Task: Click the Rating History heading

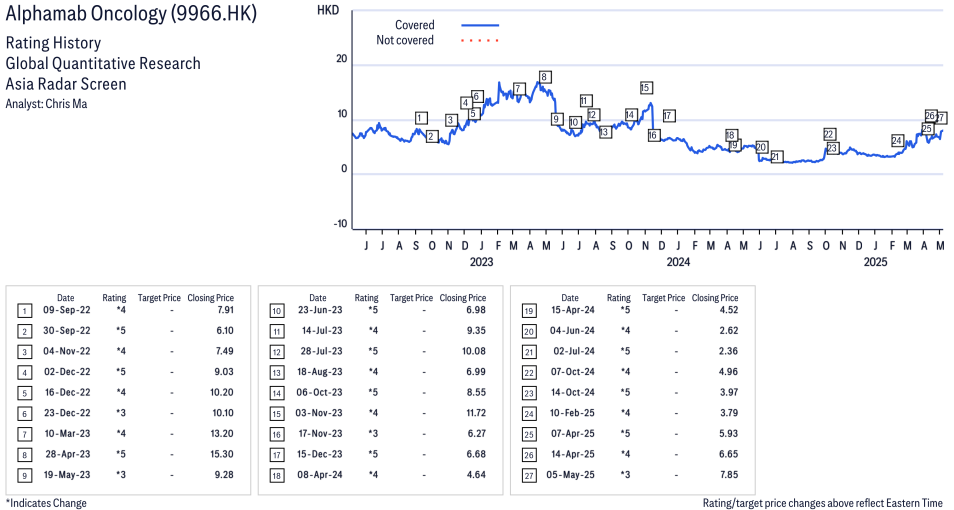Action: 54,43
